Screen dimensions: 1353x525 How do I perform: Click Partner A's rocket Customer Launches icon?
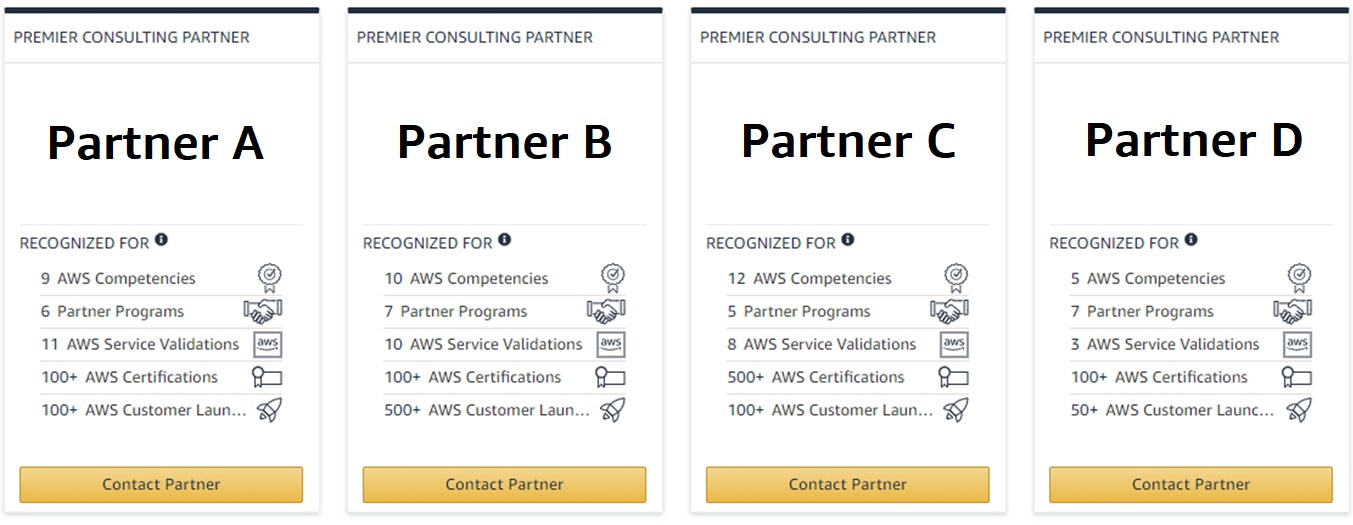269,410
